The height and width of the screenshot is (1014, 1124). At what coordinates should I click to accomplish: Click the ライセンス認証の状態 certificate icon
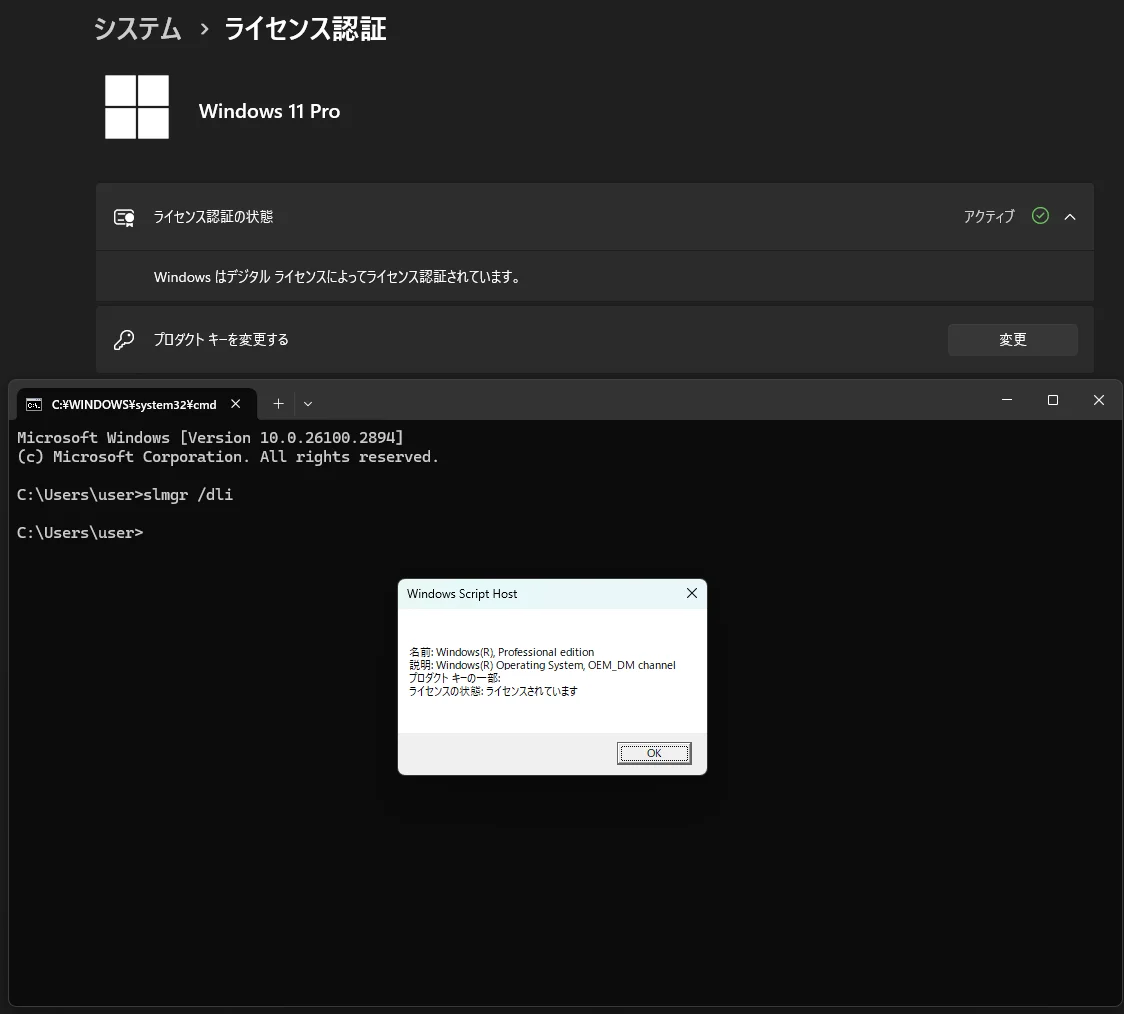click(124, 217)
